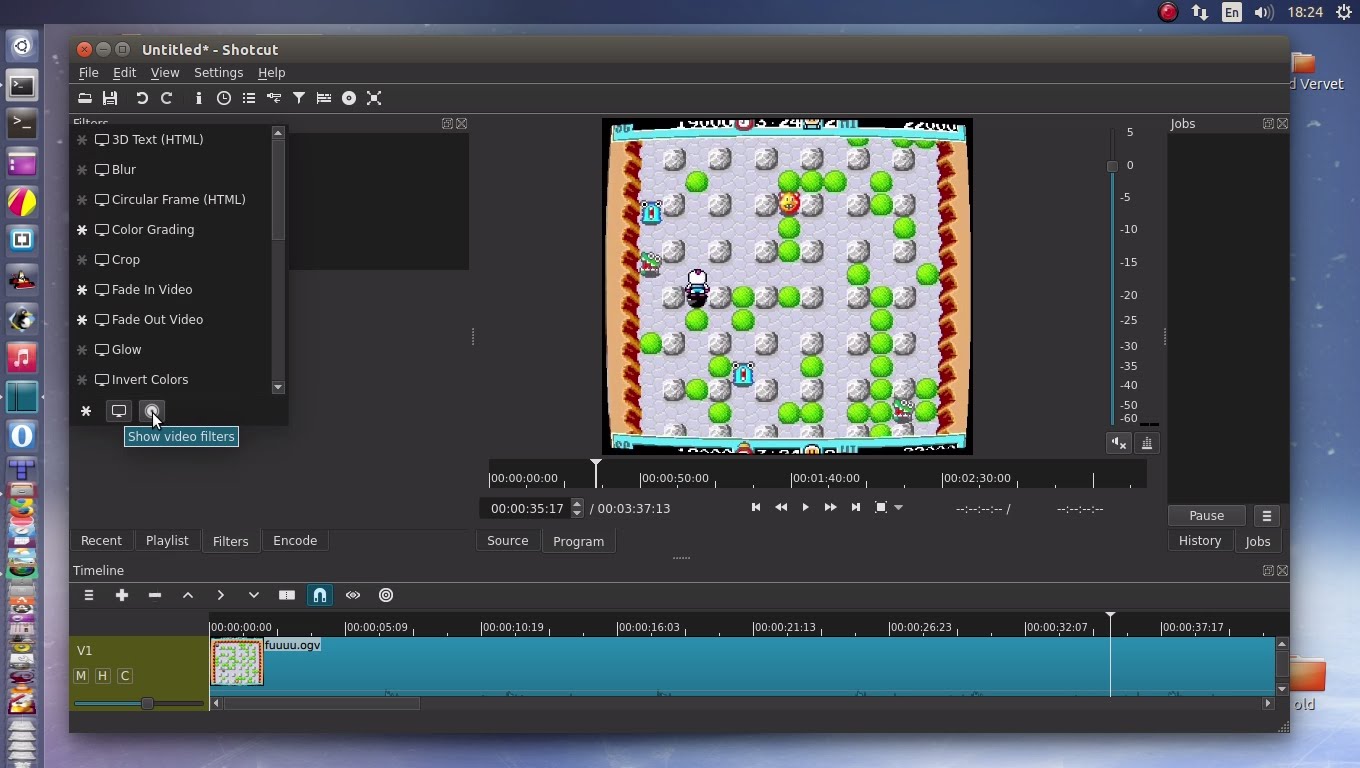This screenshot has width=1360, height=768.
Task: Split clip at the playhead
Action: (287, 595)
